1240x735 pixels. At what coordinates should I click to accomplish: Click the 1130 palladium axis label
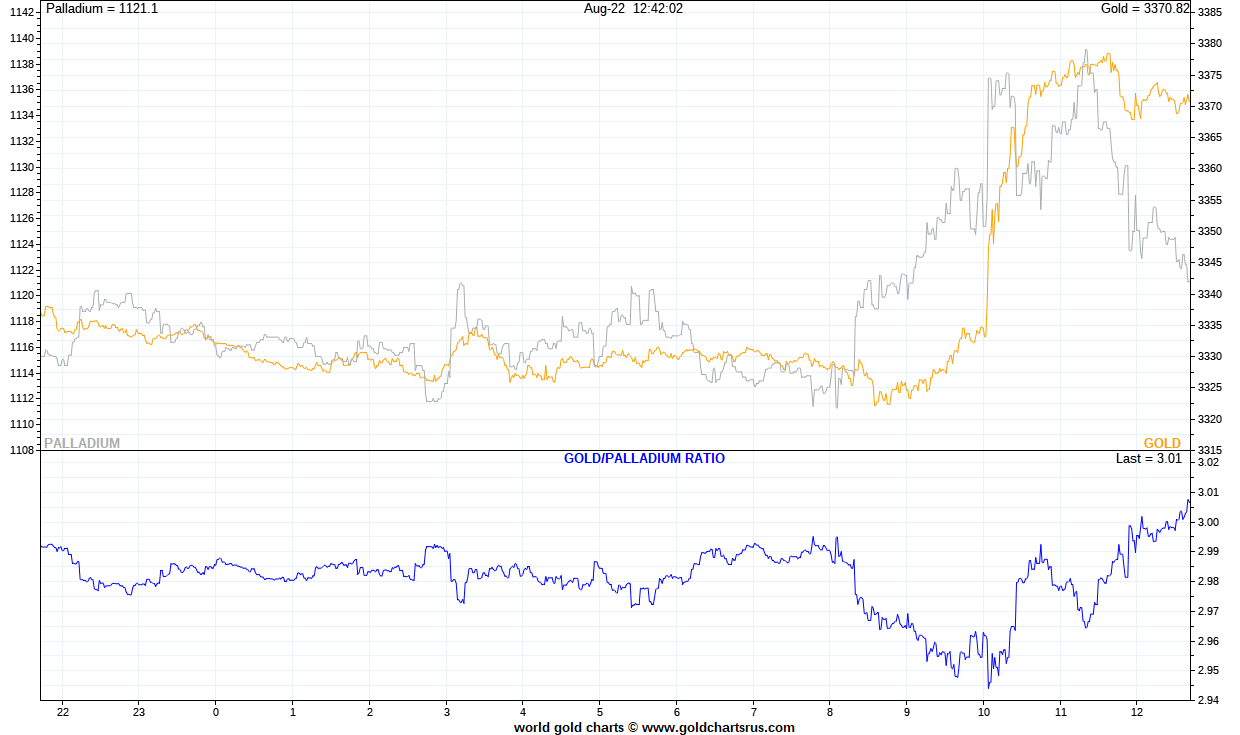click(x=22, y=167)
